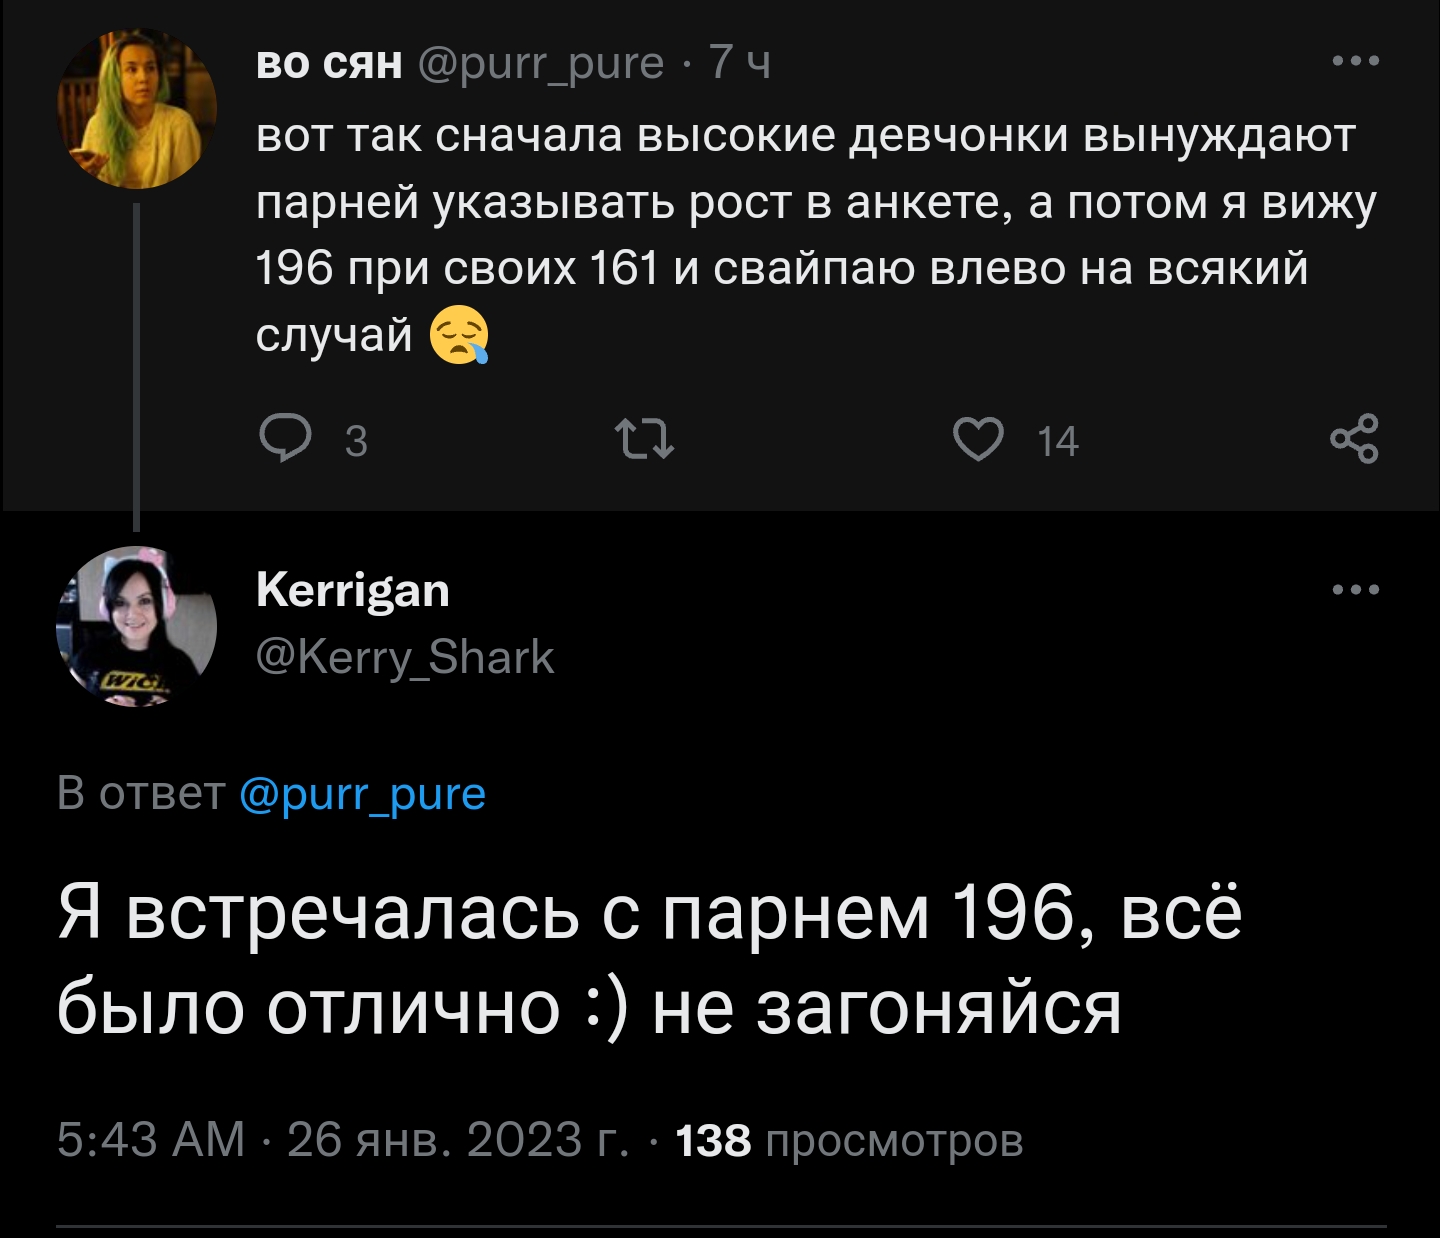Share the first tweet via share icon
Screen dimensions: 1440x1238
pos(1354,440)
